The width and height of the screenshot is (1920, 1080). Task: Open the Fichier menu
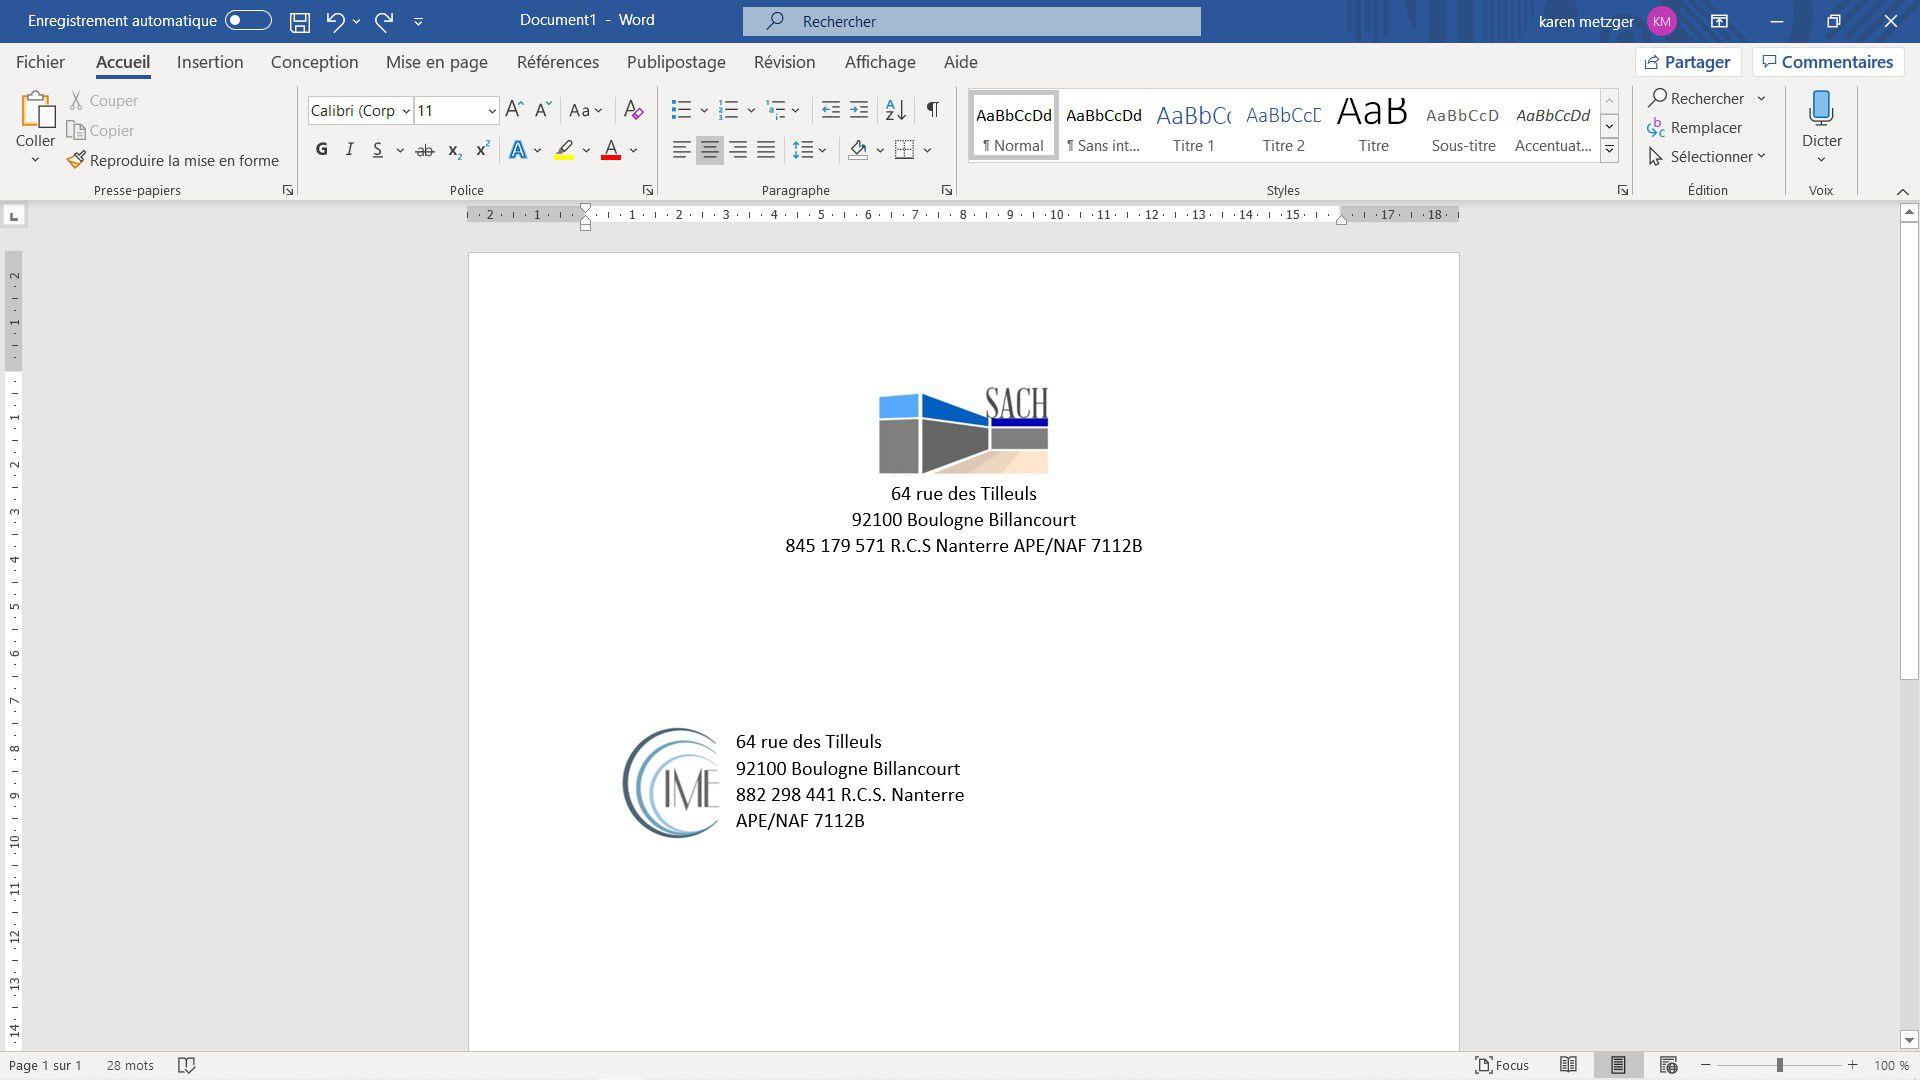[x=40, y=62]
